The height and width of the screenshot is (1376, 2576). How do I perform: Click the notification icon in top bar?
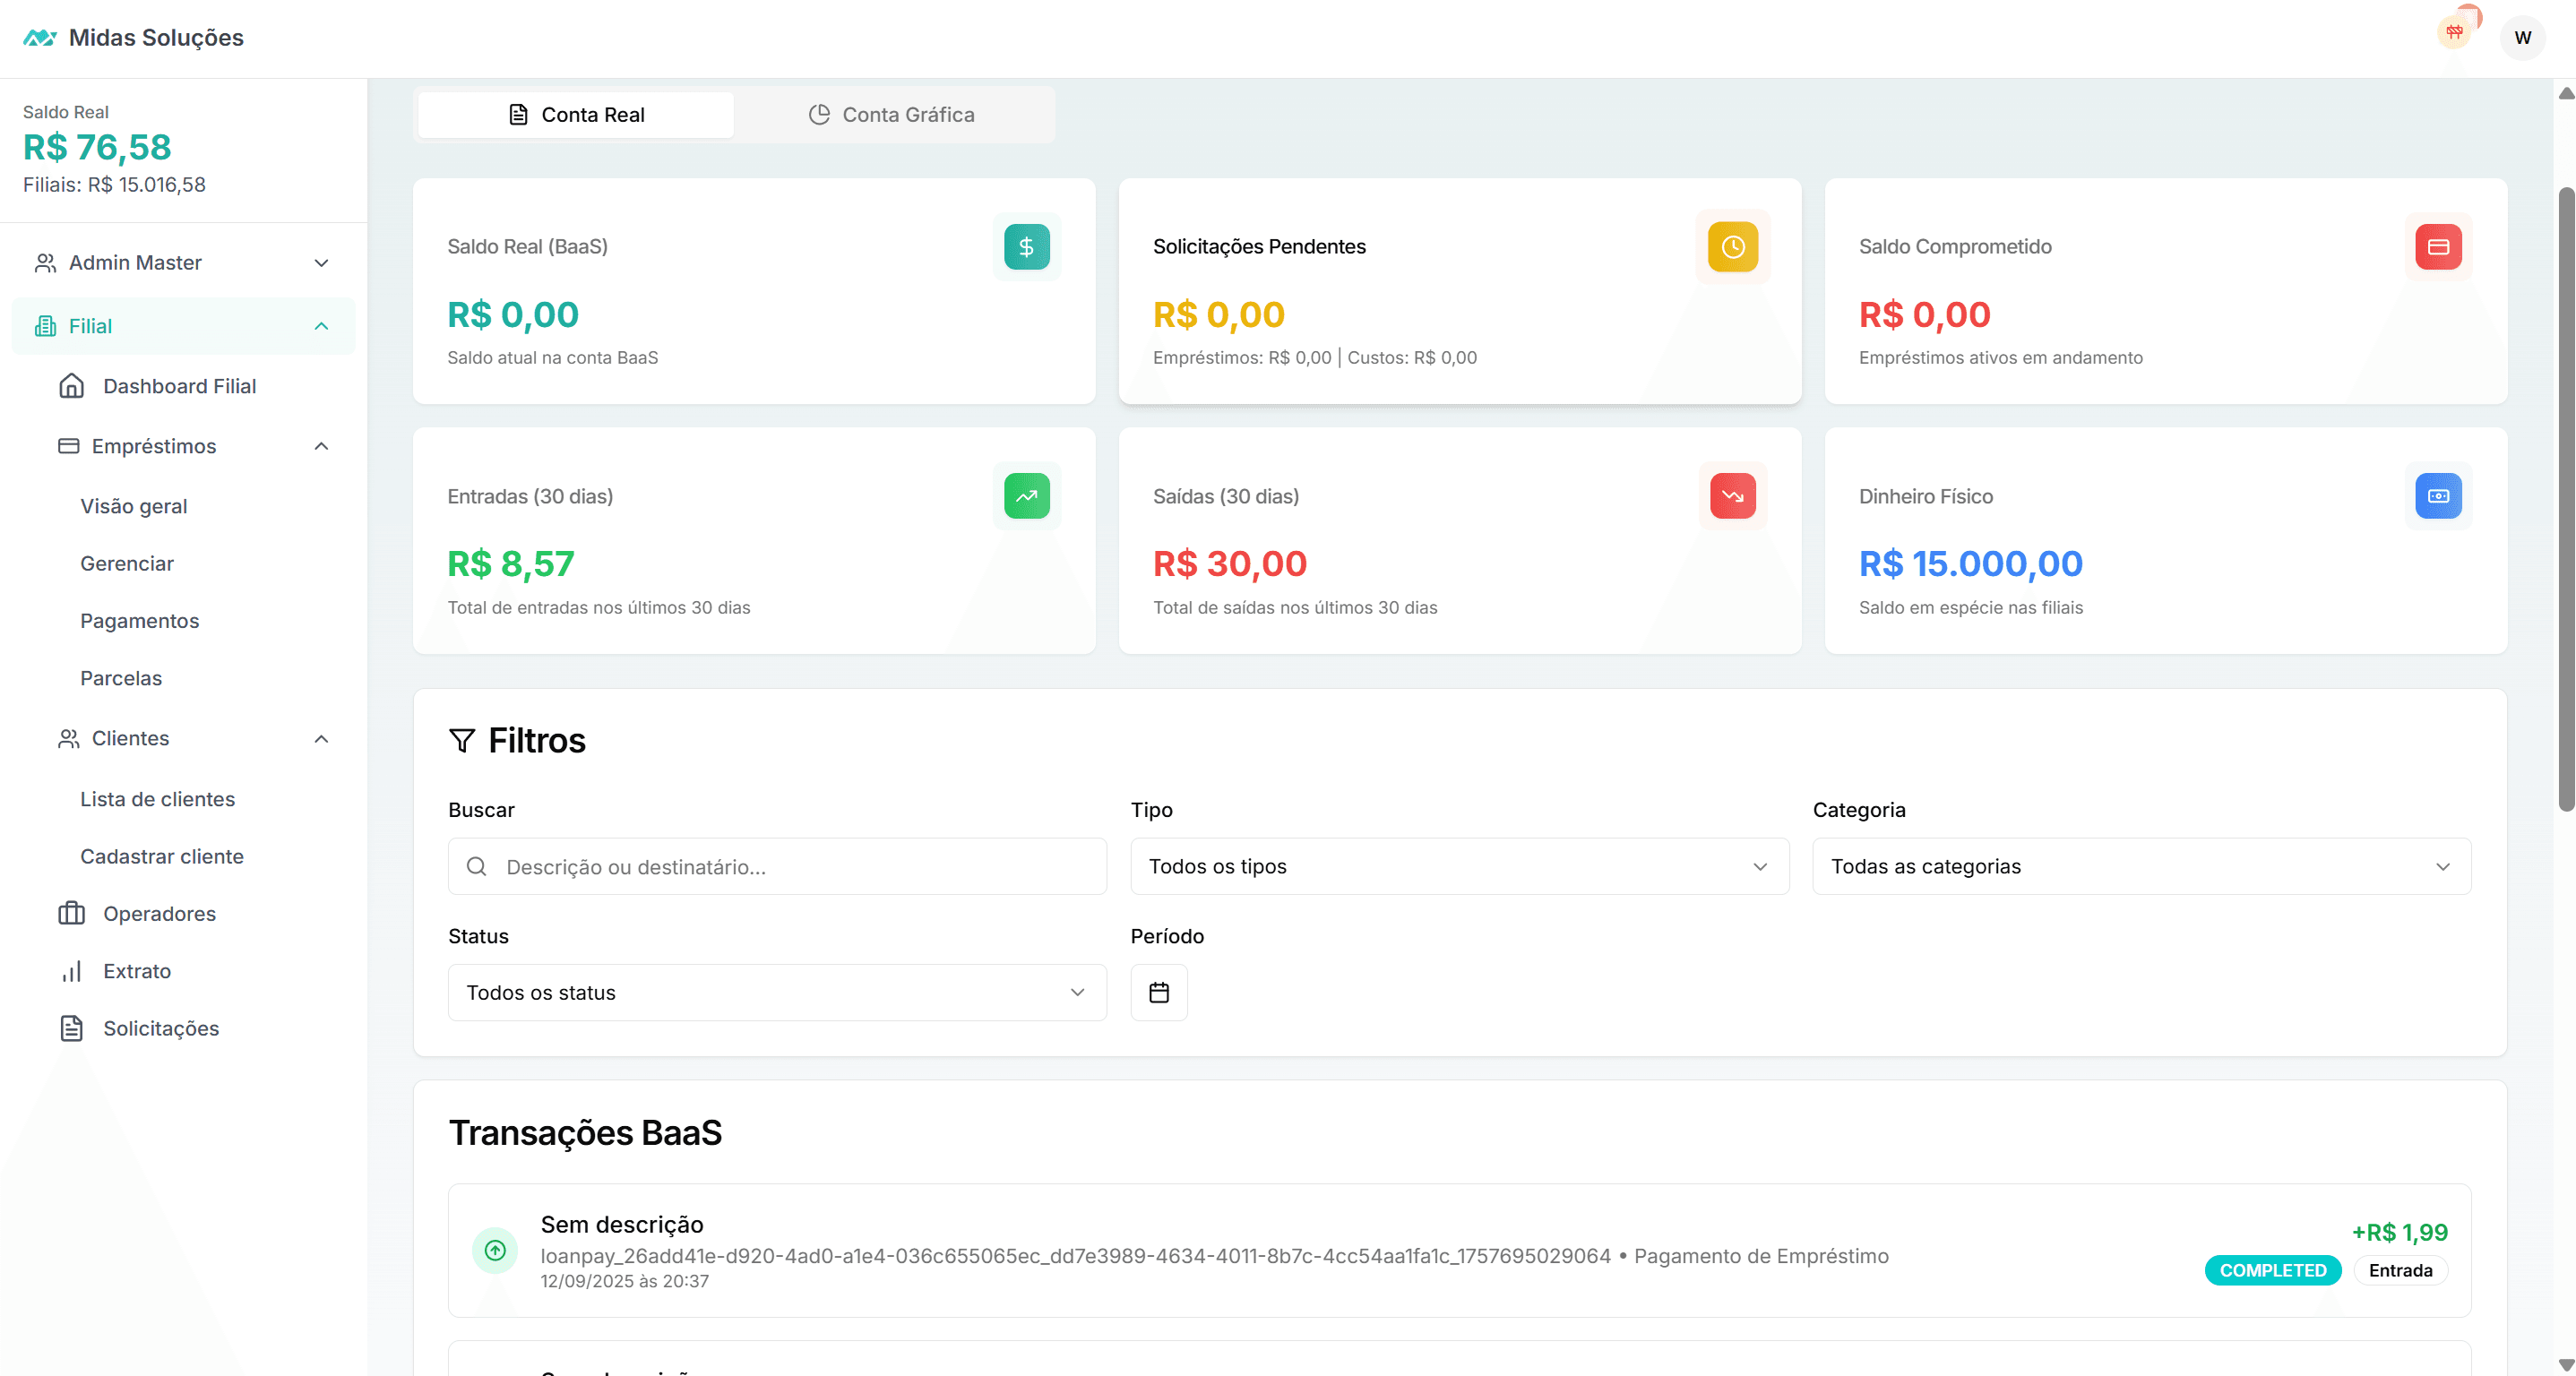2454,32
